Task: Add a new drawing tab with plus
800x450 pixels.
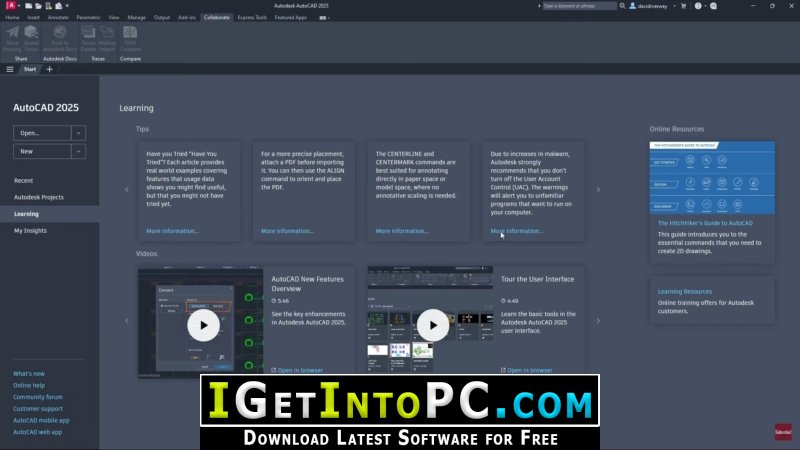Action: (49, 69)
